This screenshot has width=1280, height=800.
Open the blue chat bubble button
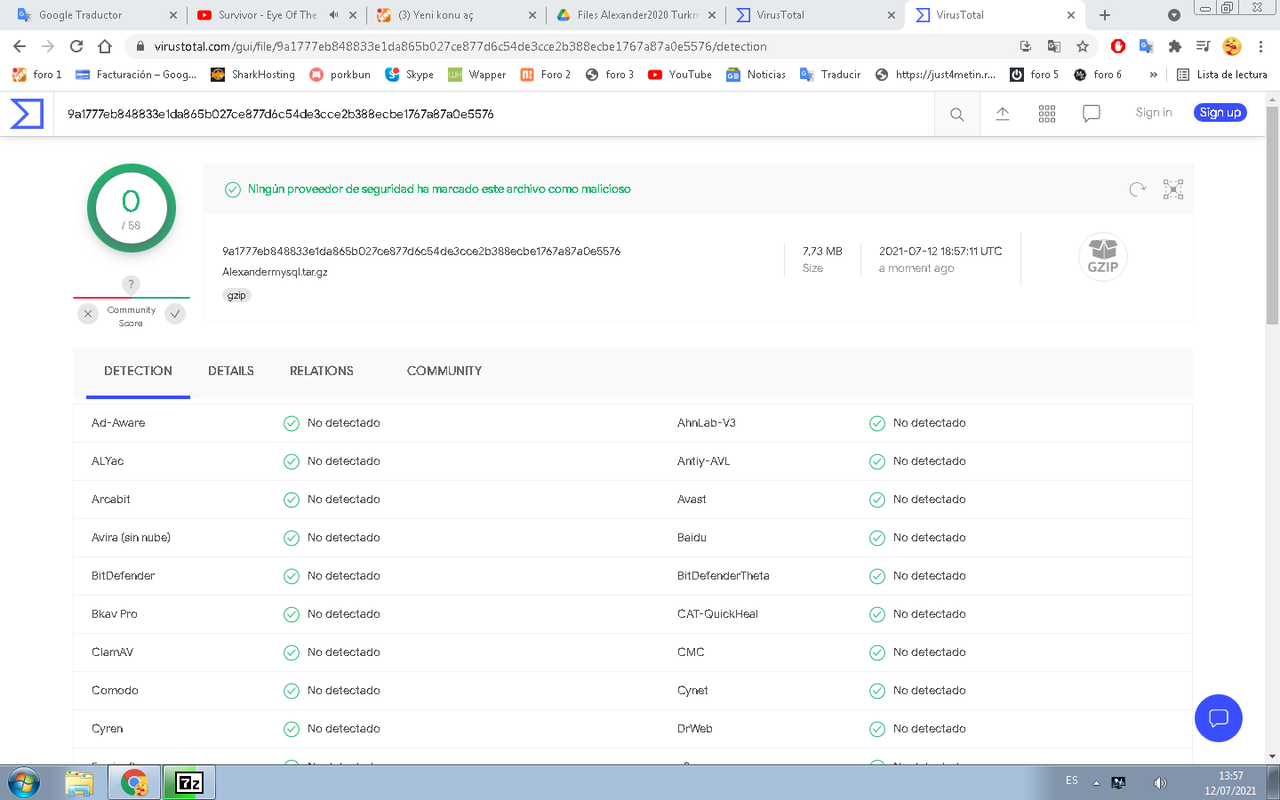coord(1218,717)
